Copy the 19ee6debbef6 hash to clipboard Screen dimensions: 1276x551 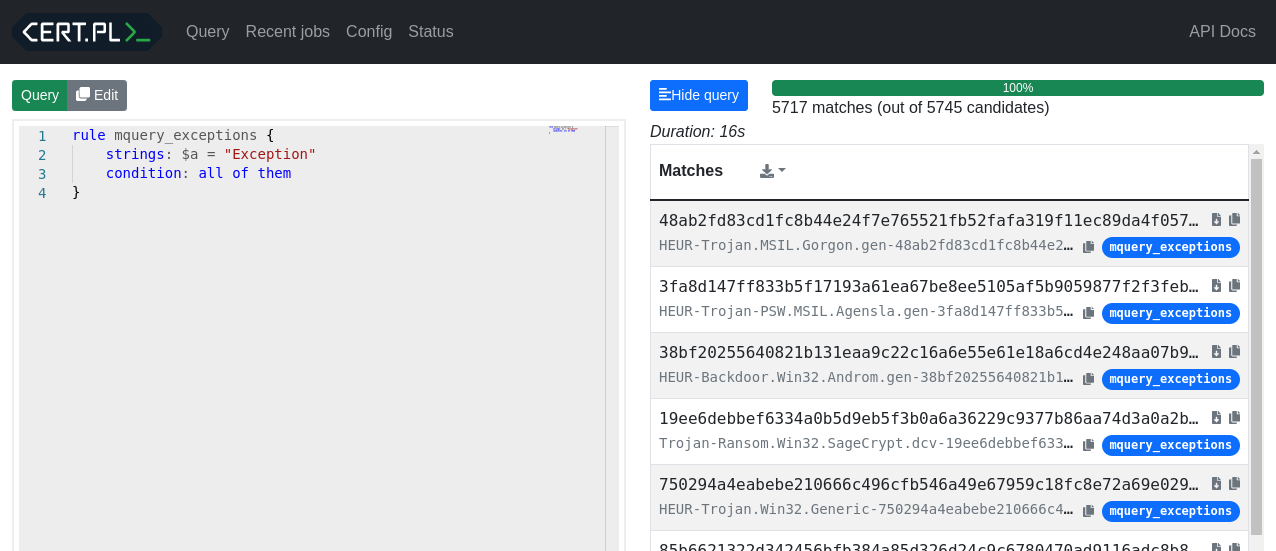[1235, 418]
